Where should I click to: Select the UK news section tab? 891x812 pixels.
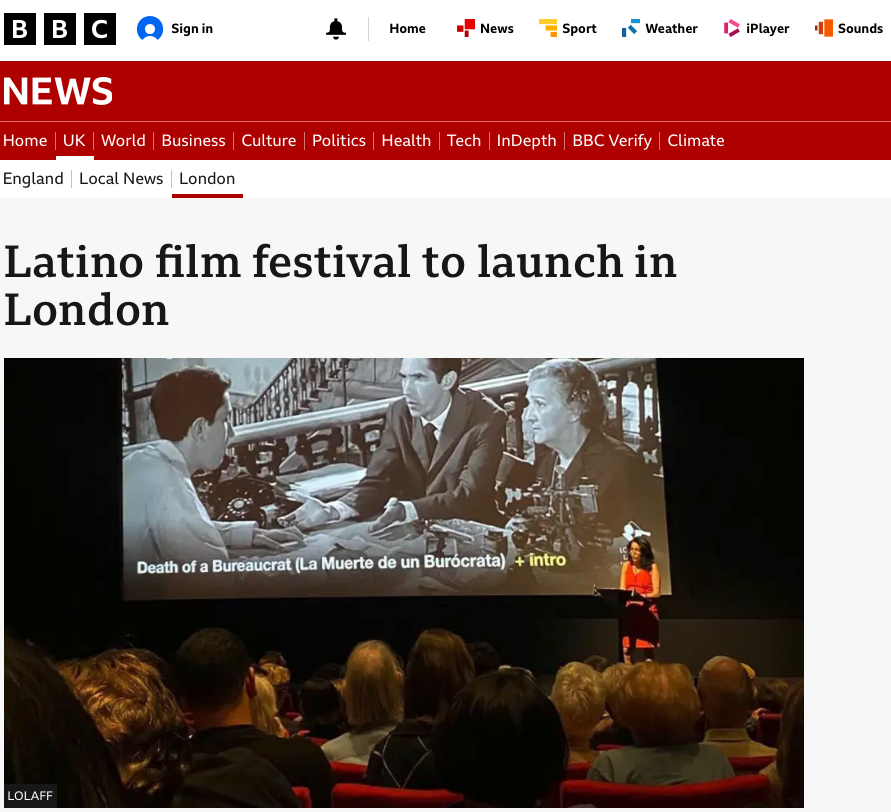pyautogui.click(x=74, y=140)
